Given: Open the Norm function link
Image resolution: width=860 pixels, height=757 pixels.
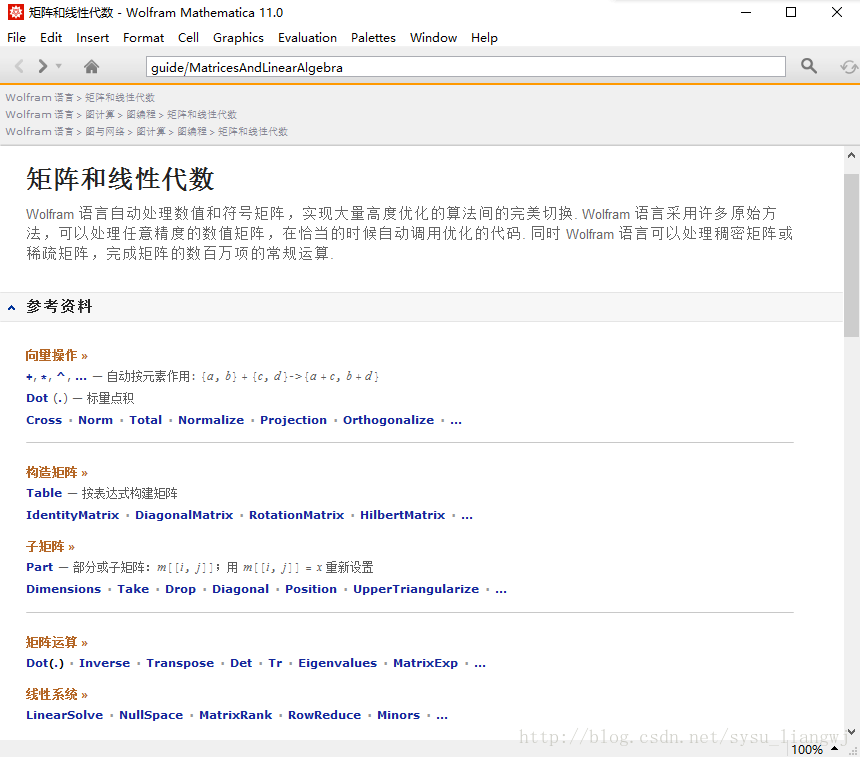Looking at the screenshot, I should point(95,420).
